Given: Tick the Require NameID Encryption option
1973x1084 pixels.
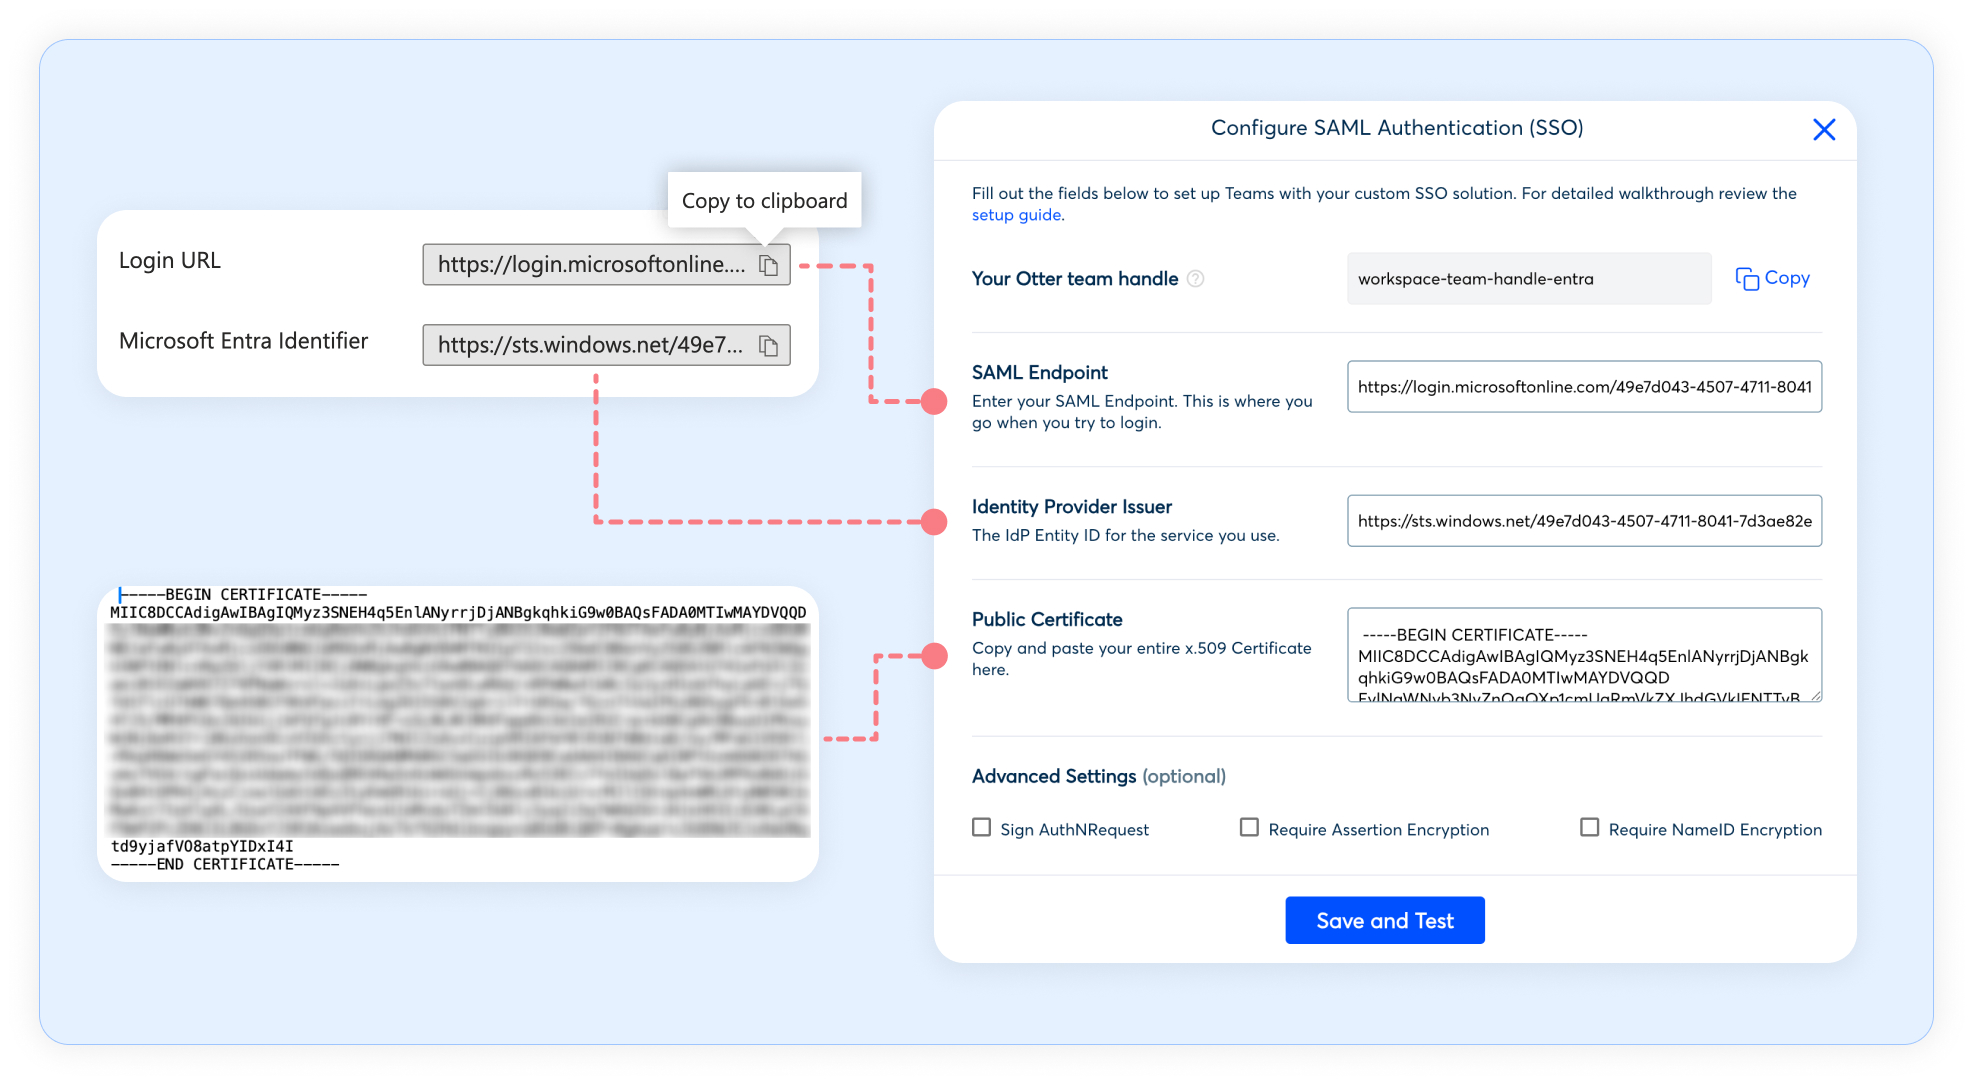Looking at the screenshot, I should (1589, 828).
